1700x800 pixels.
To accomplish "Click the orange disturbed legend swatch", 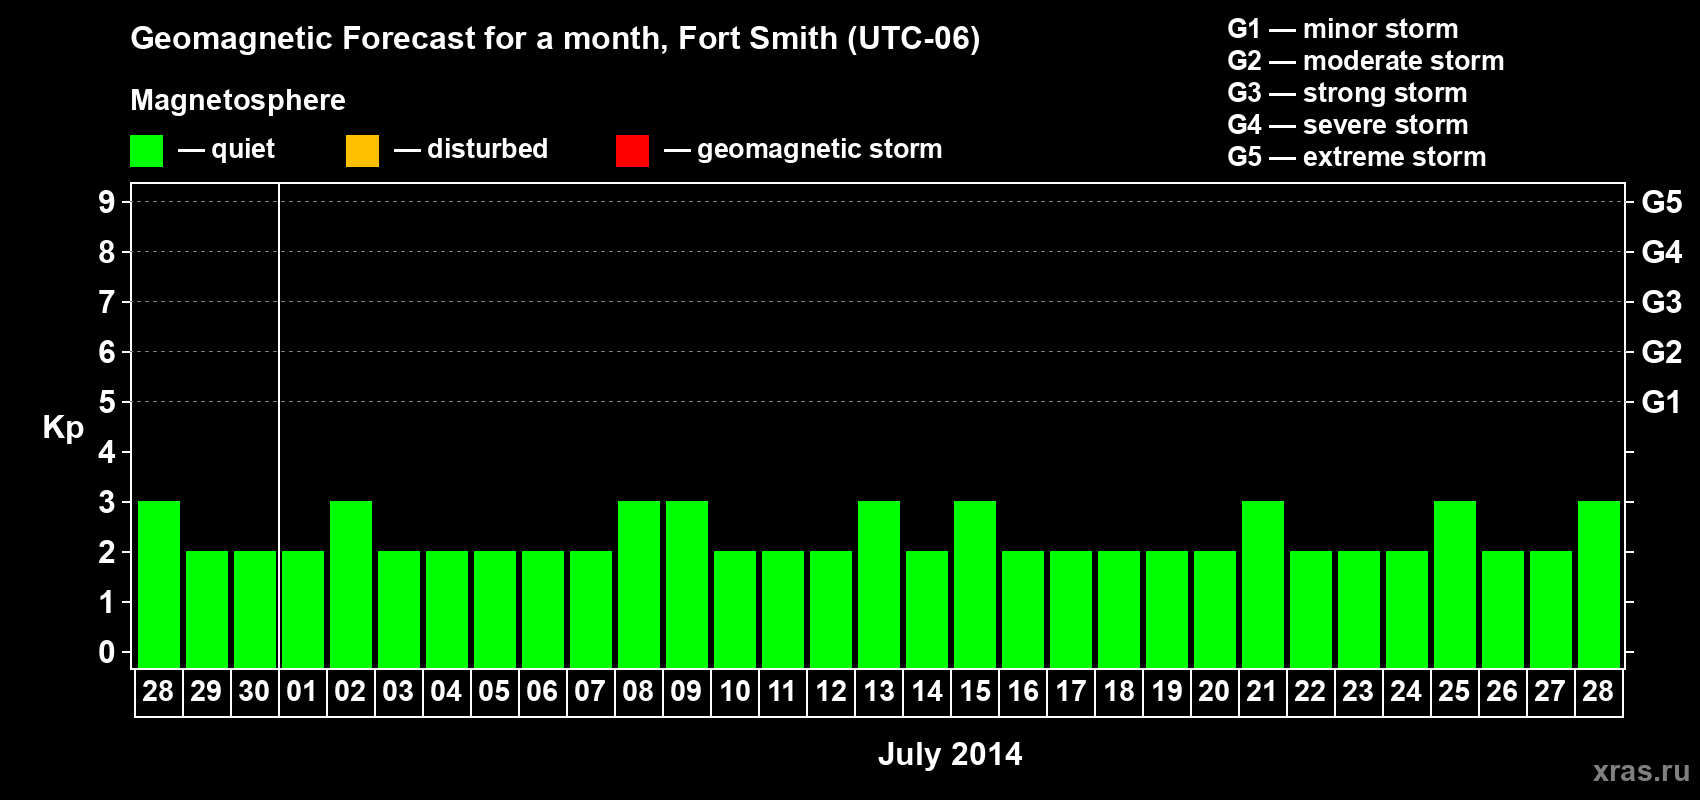I will coord(362,151).
